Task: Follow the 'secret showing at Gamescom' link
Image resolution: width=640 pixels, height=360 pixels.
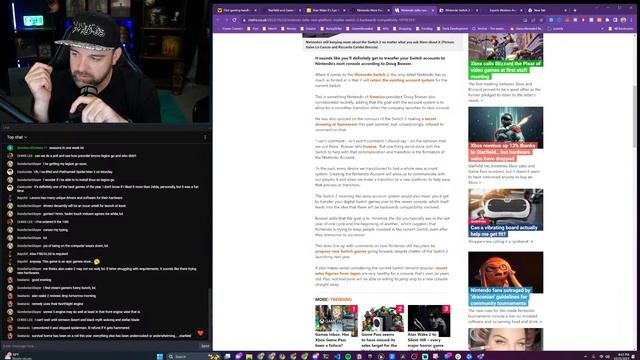Action: (x=375, y=121)
